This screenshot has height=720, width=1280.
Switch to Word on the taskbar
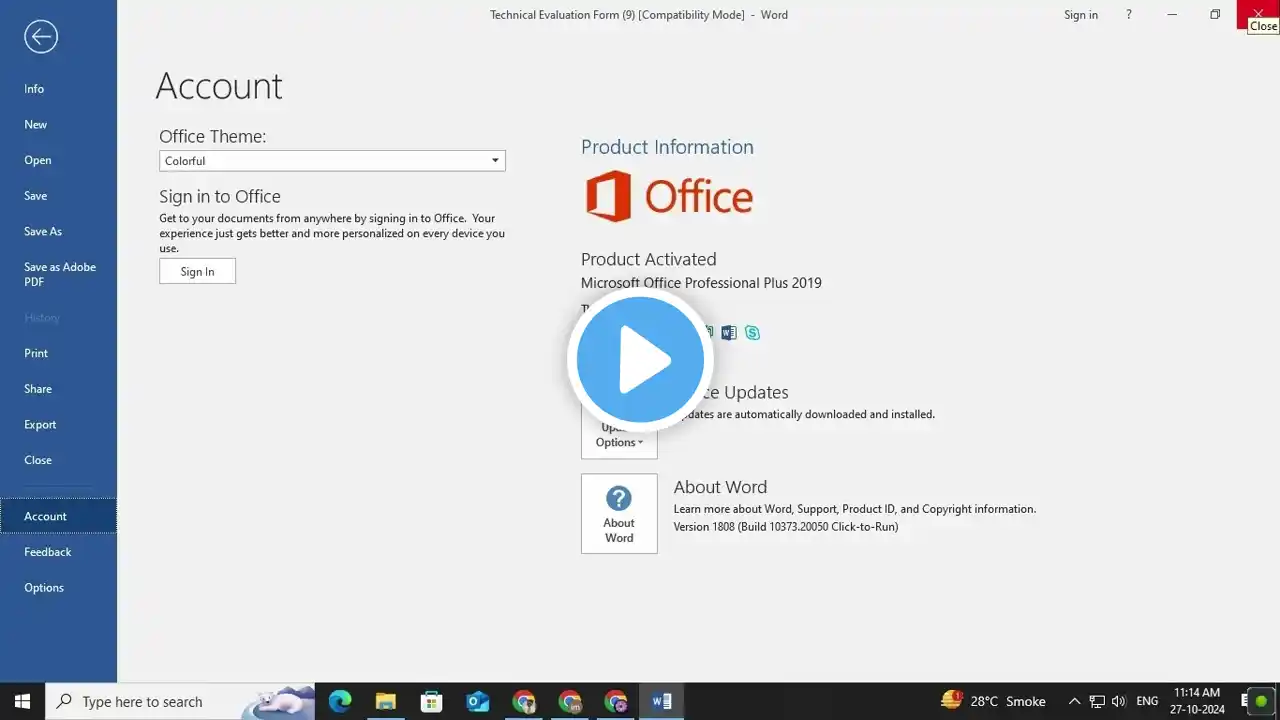pyautogui.click(x=662, y=701)
